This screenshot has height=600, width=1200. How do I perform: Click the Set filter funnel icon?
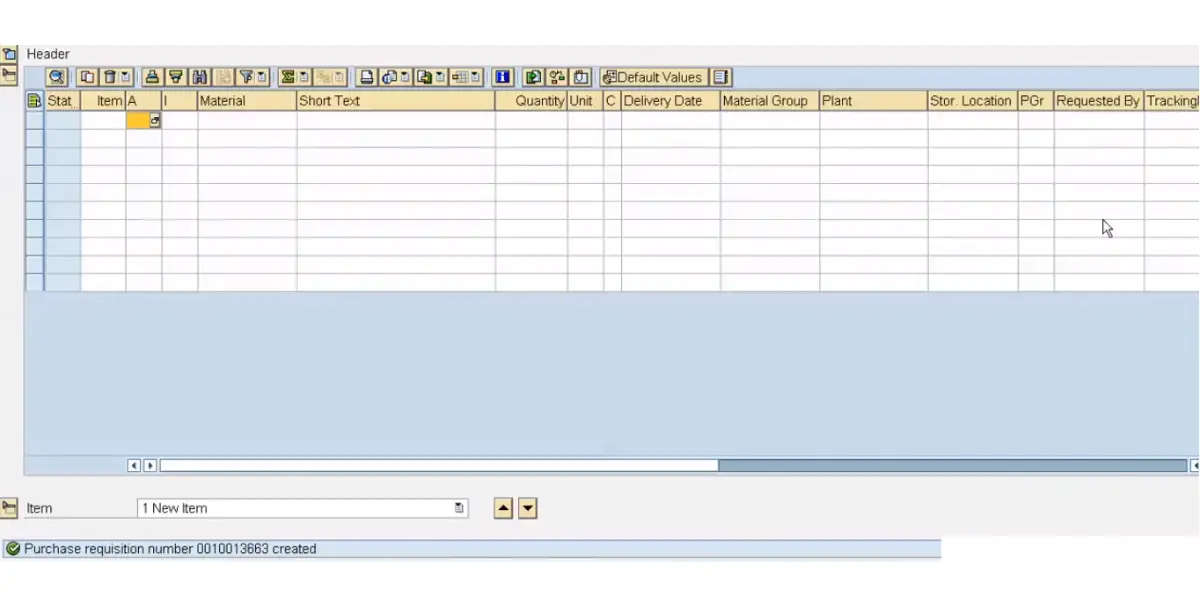tap(245, 77)
